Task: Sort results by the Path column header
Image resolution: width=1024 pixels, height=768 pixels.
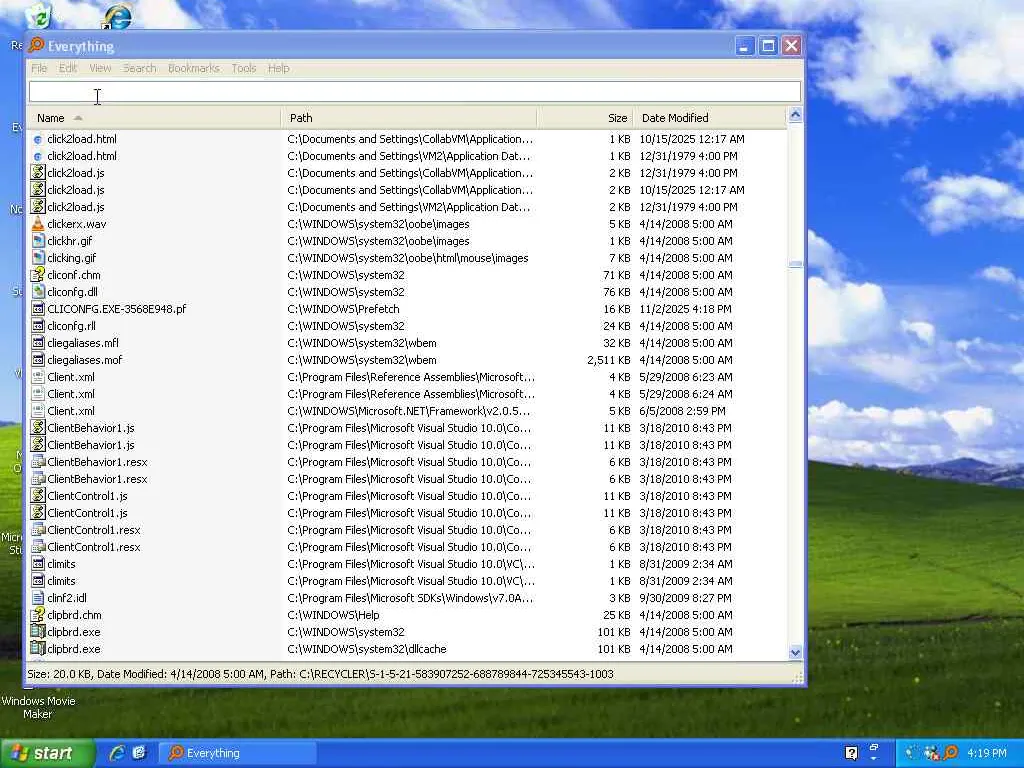Action: click(409, 118)
